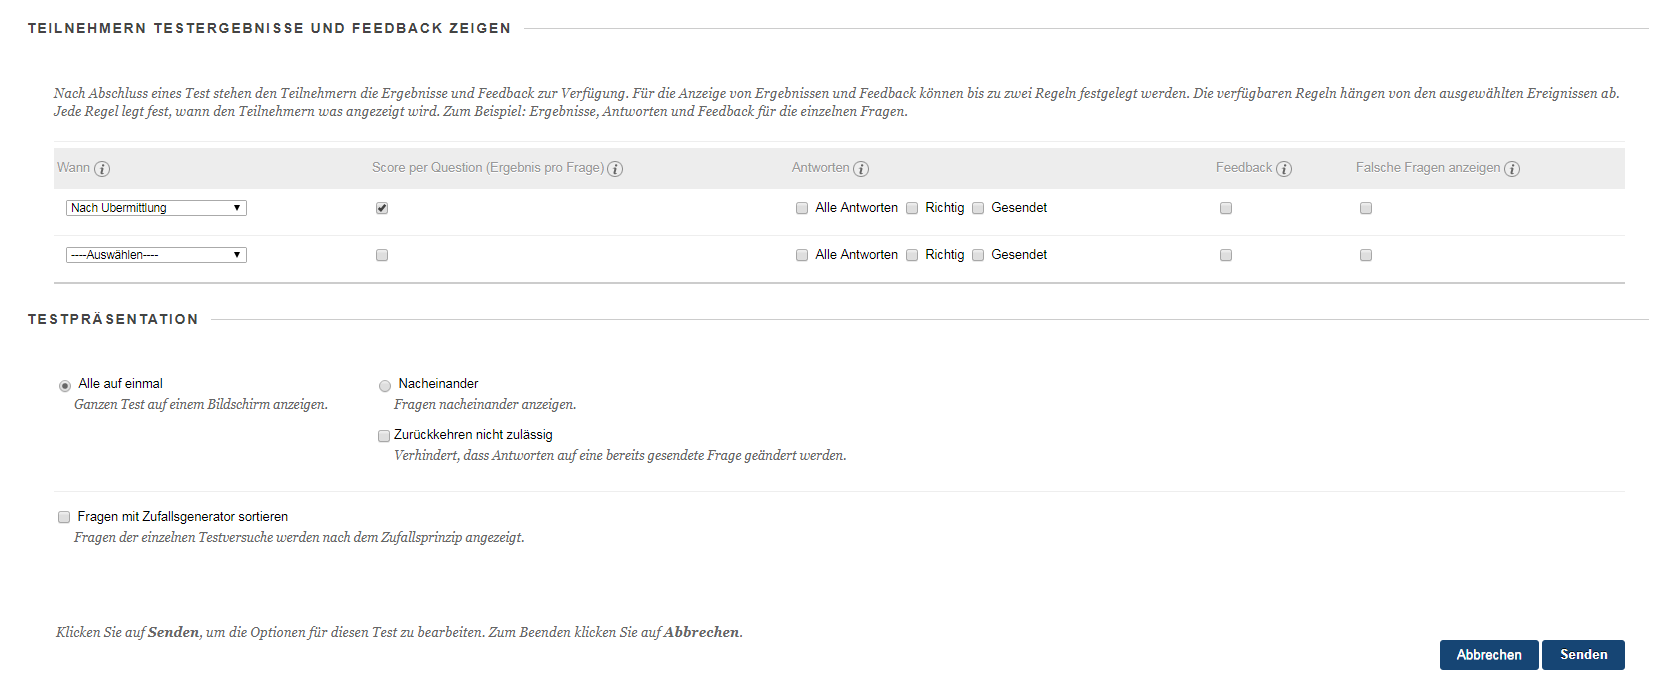The width and height of the screenshot is (1663, 700).
Task: Click info icon beside Score per Question
Action: point(615,169)
